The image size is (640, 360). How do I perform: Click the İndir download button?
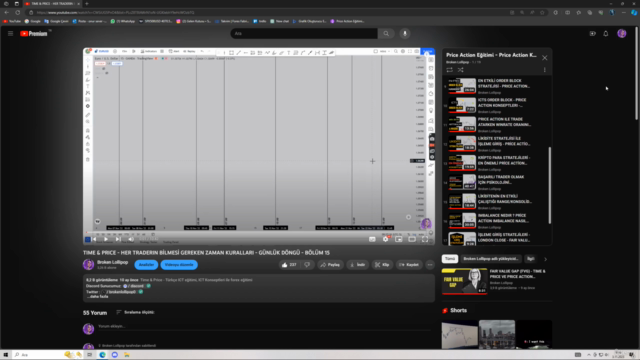(358, 265)
